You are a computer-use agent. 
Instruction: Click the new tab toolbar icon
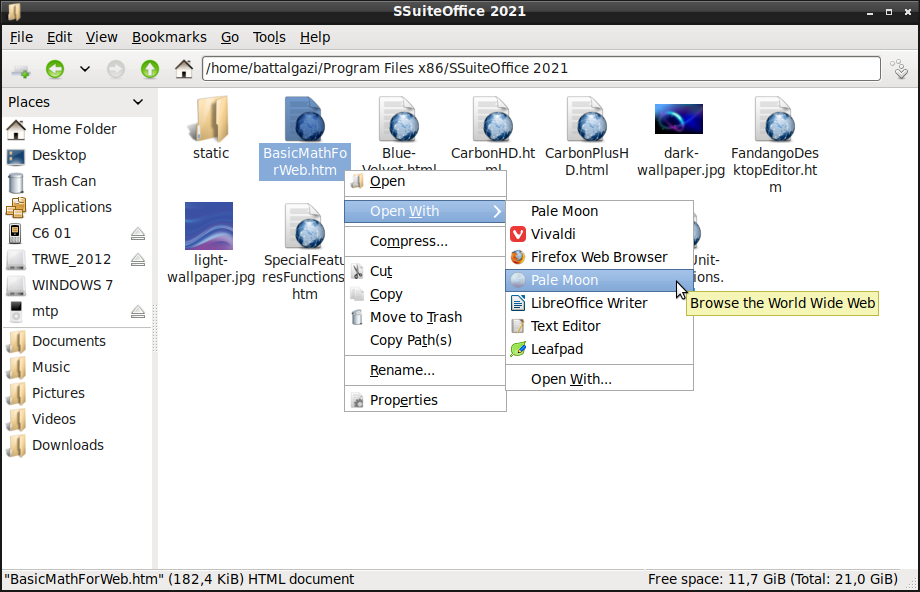pos(21,69)
